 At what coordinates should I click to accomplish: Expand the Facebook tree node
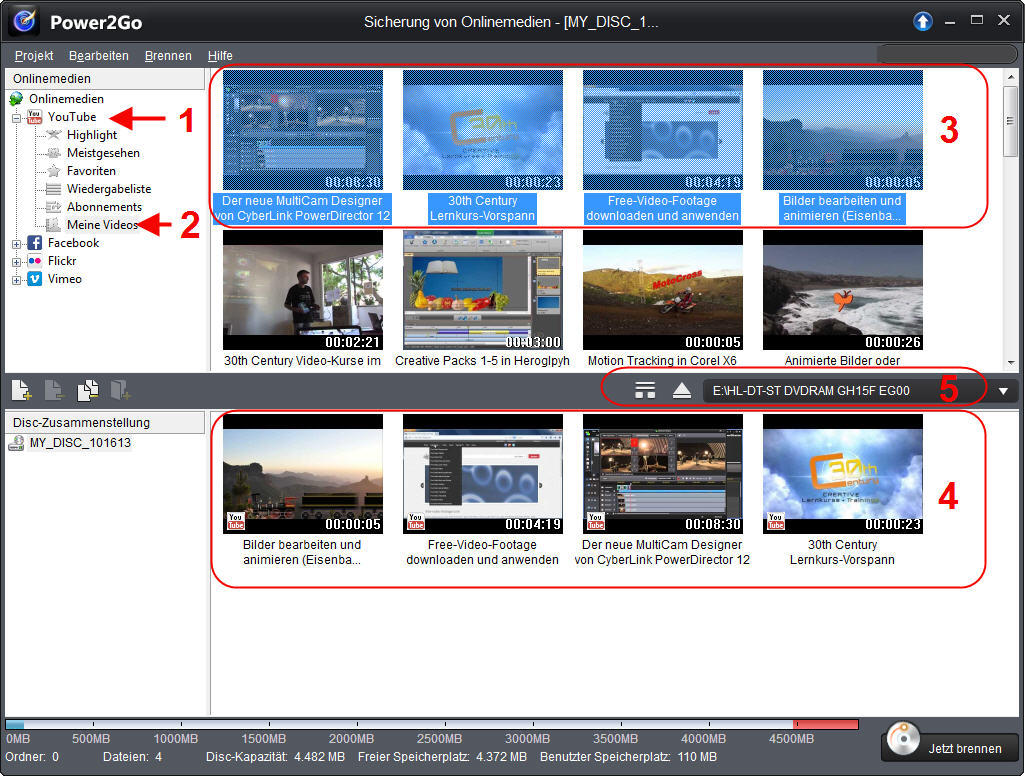click(16, 244)
